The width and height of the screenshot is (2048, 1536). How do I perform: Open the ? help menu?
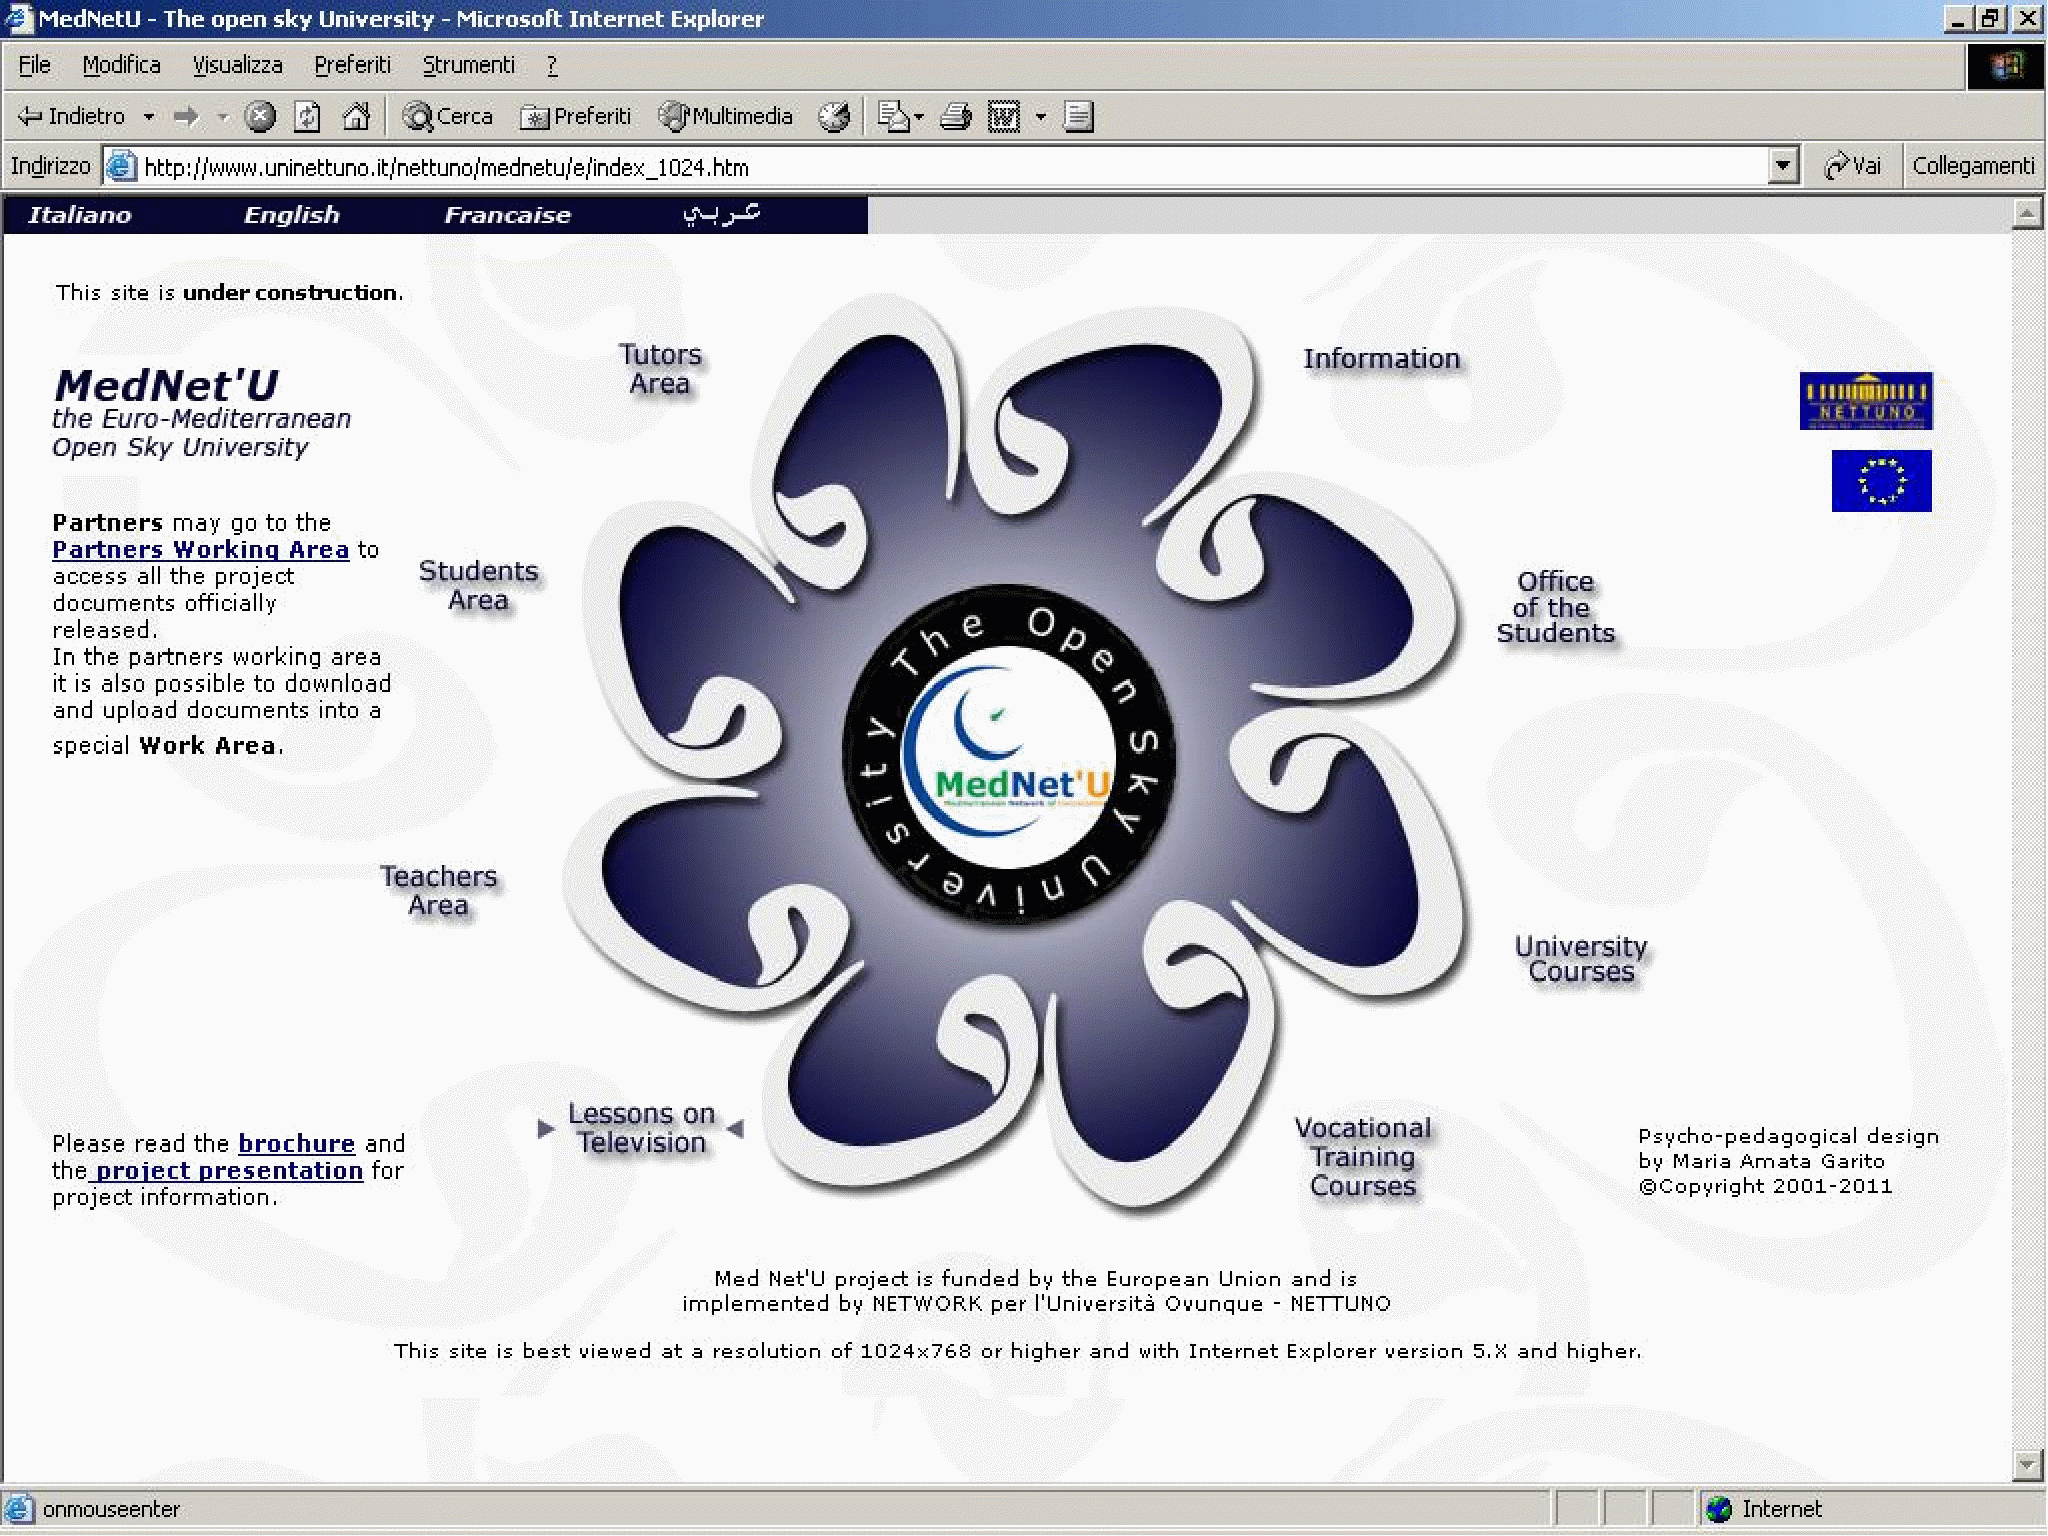[x=552, y=65]
